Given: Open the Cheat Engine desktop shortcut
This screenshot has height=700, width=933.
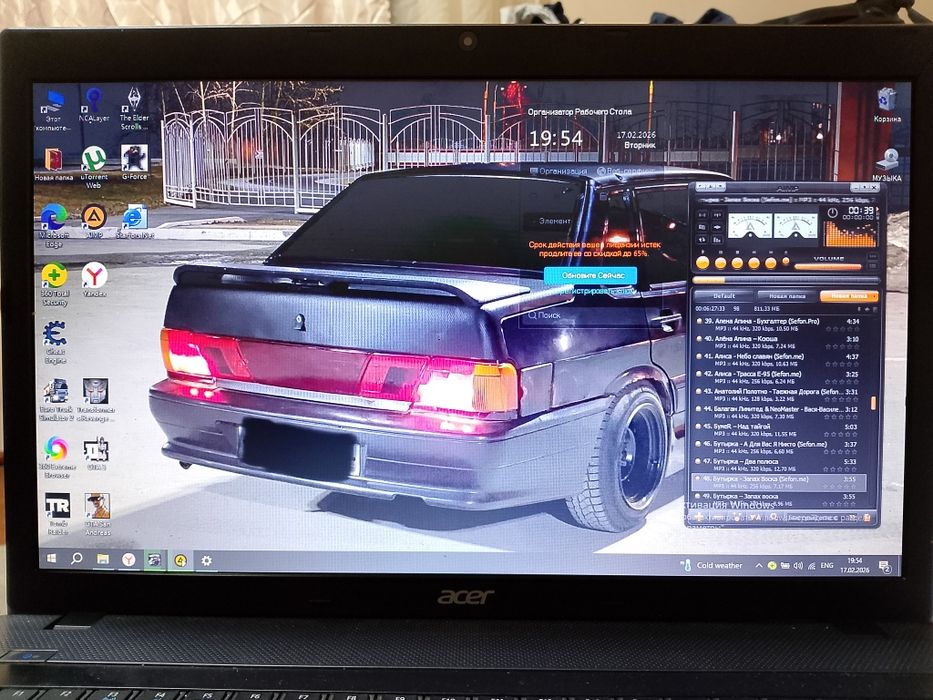Looking at the screenshot, I should coord(55,342).
